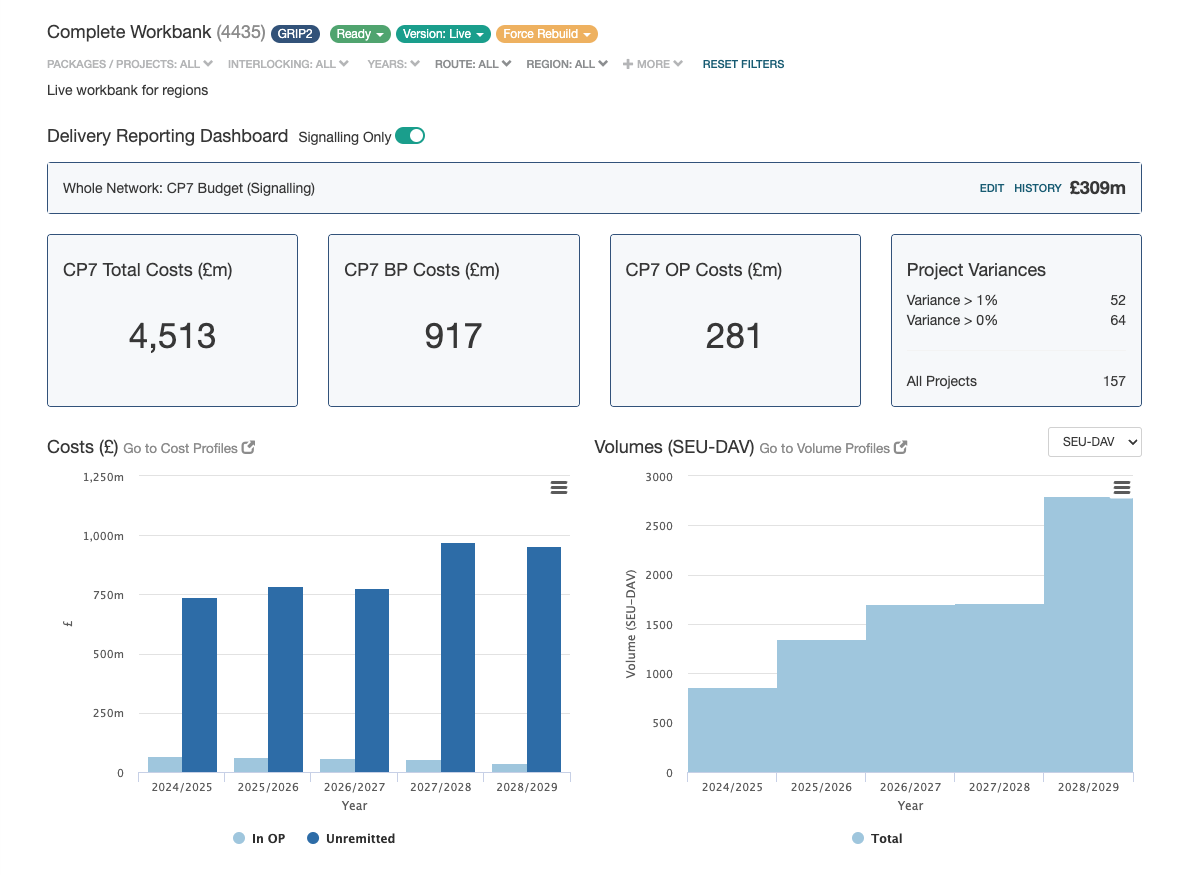This screenshot has width=1200, height=875.
Task: Expand the Packages / Projects filter
Action: point(130,64)
